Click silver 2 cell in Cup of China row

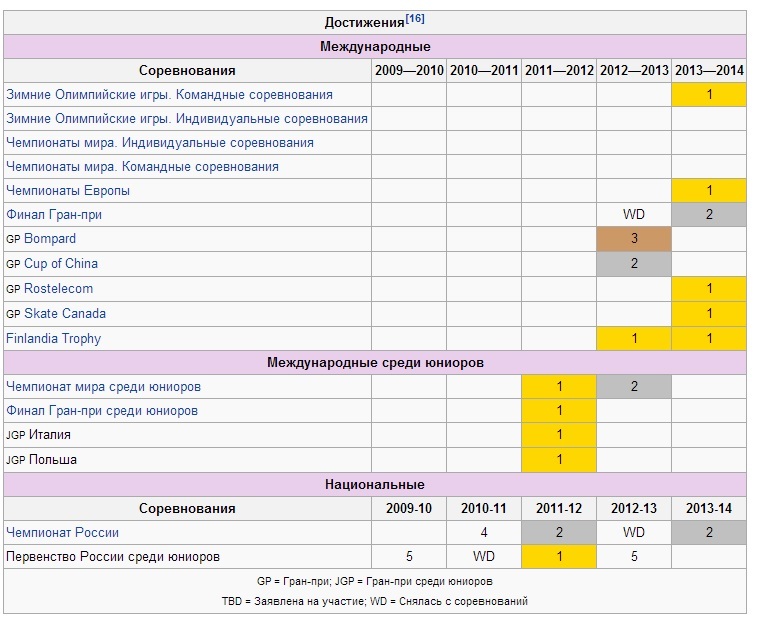point(634,263)
